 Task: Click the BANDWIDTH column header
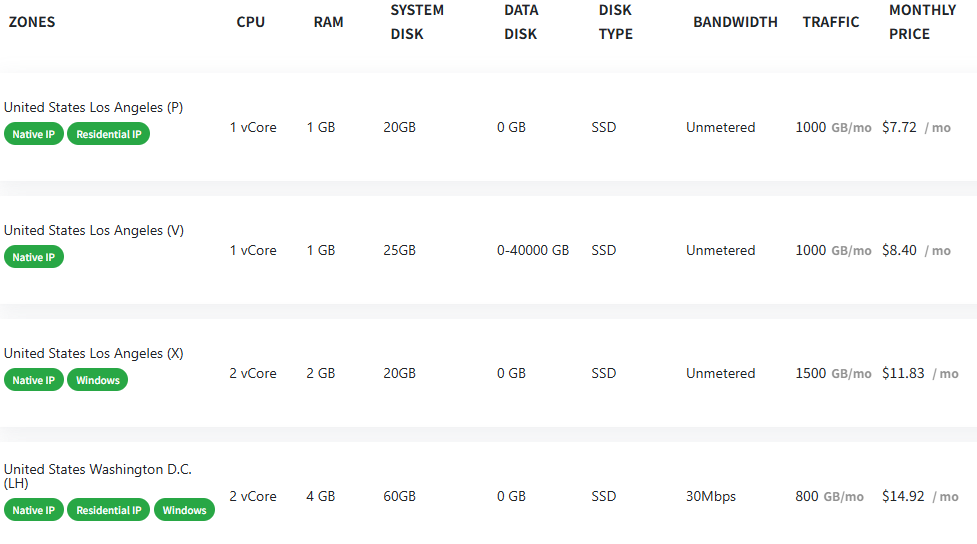click(735, 22)
